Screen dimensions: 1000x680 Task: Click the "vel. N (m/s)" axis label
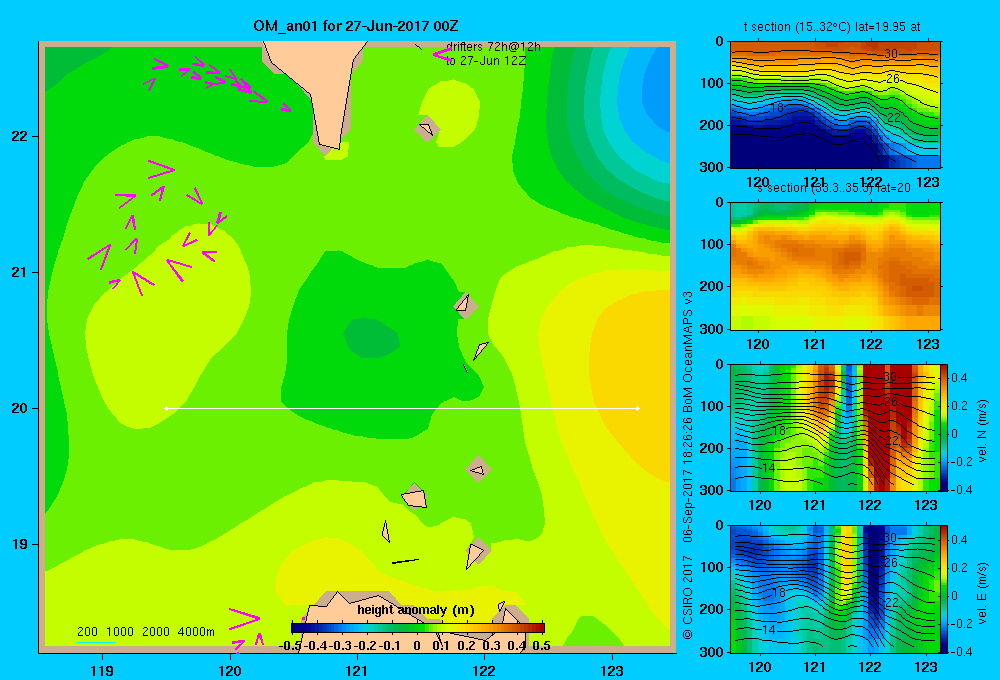[x=982, y=431]
